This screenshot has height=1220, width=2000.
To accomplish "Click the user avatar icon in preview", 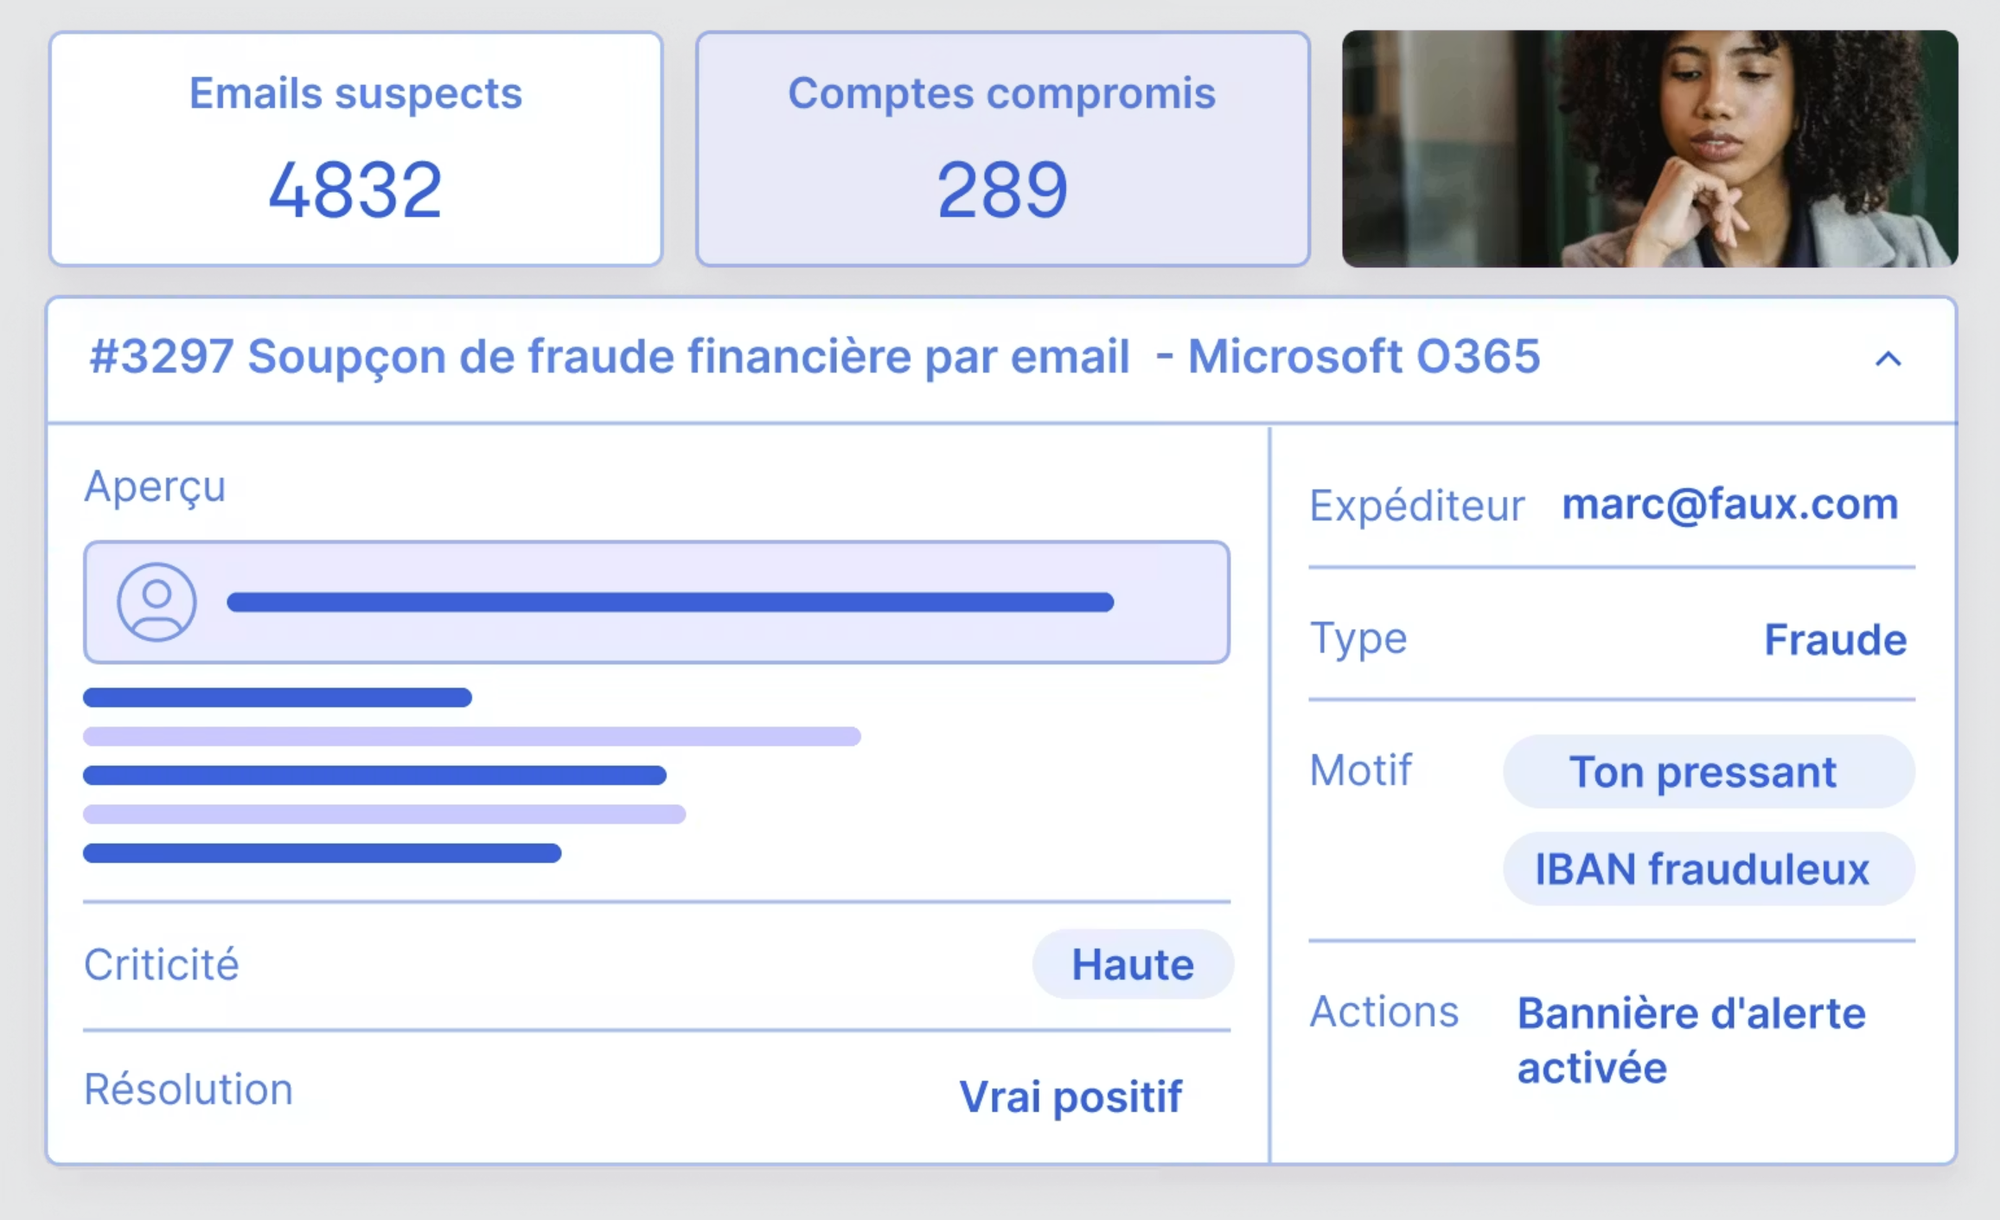I will (x=157, y=602).
